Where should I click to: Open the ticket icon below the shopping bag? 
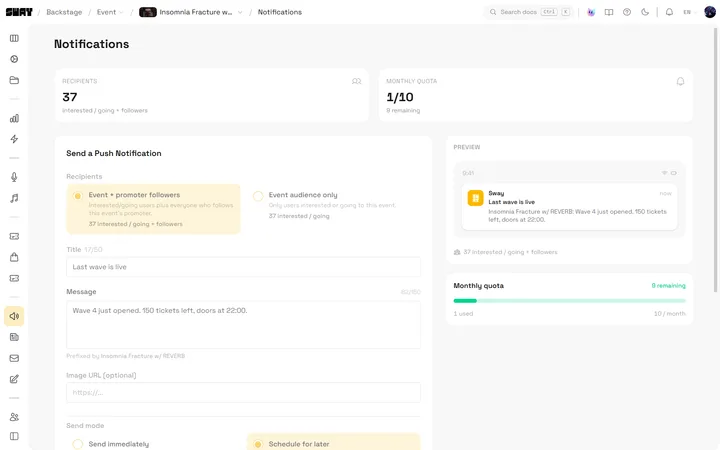[14, 278]
